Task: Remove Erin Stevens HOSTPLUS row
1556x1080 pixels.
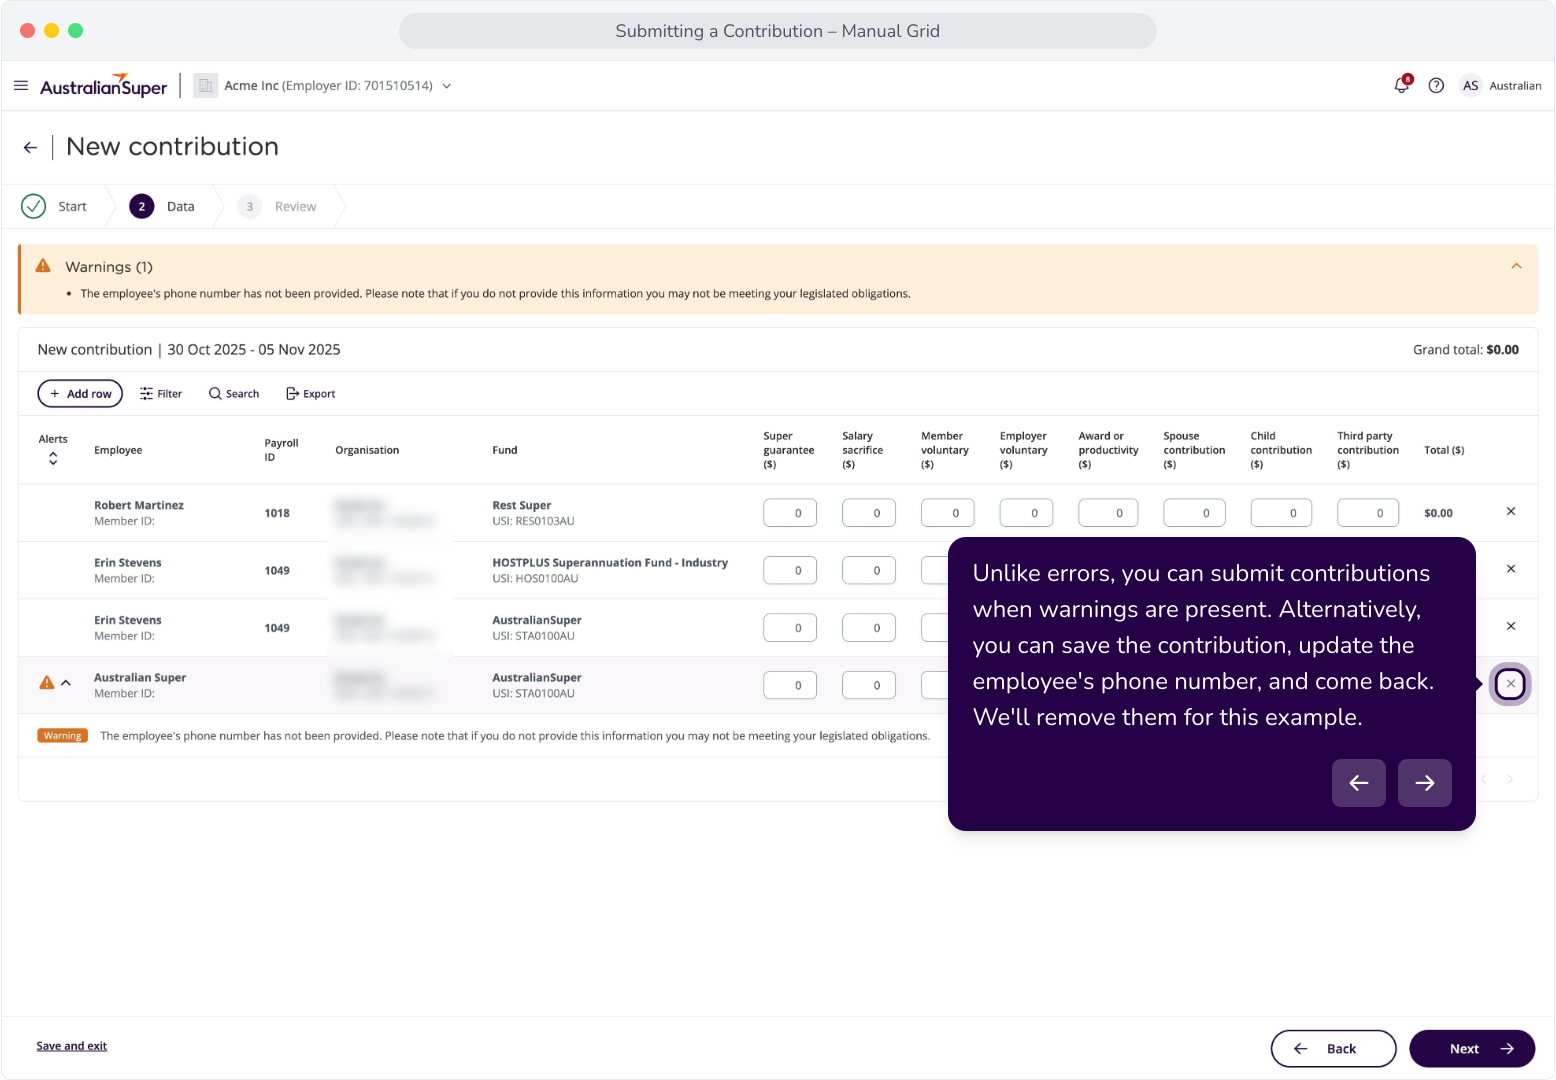Action: click(1511, 569)
